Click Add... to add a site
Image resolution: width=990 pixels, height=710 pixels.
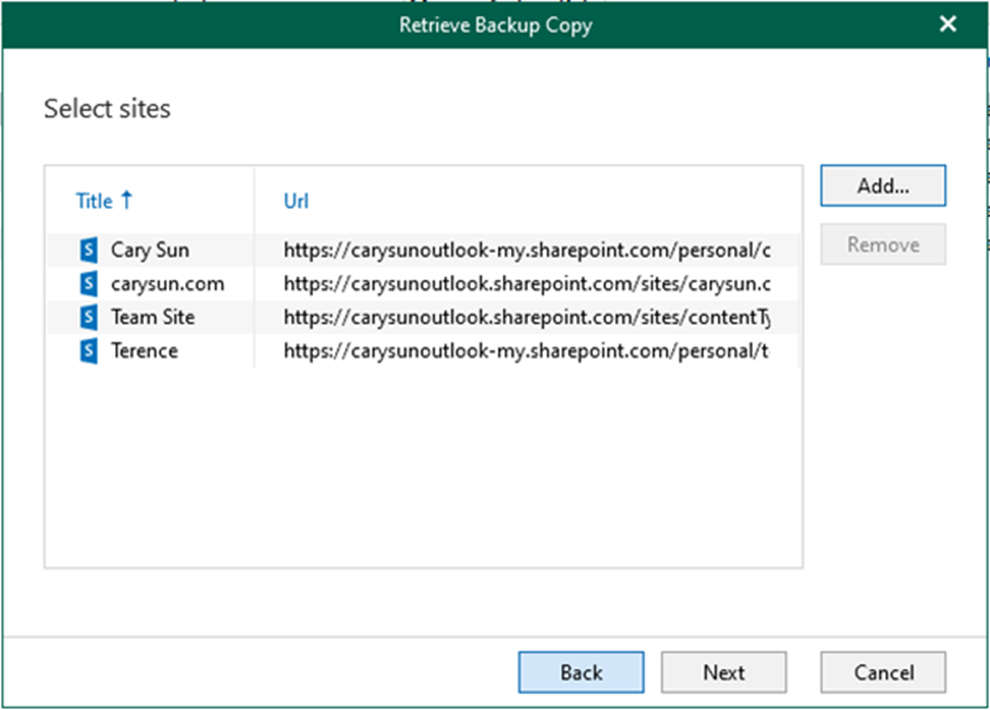(883, 186)
